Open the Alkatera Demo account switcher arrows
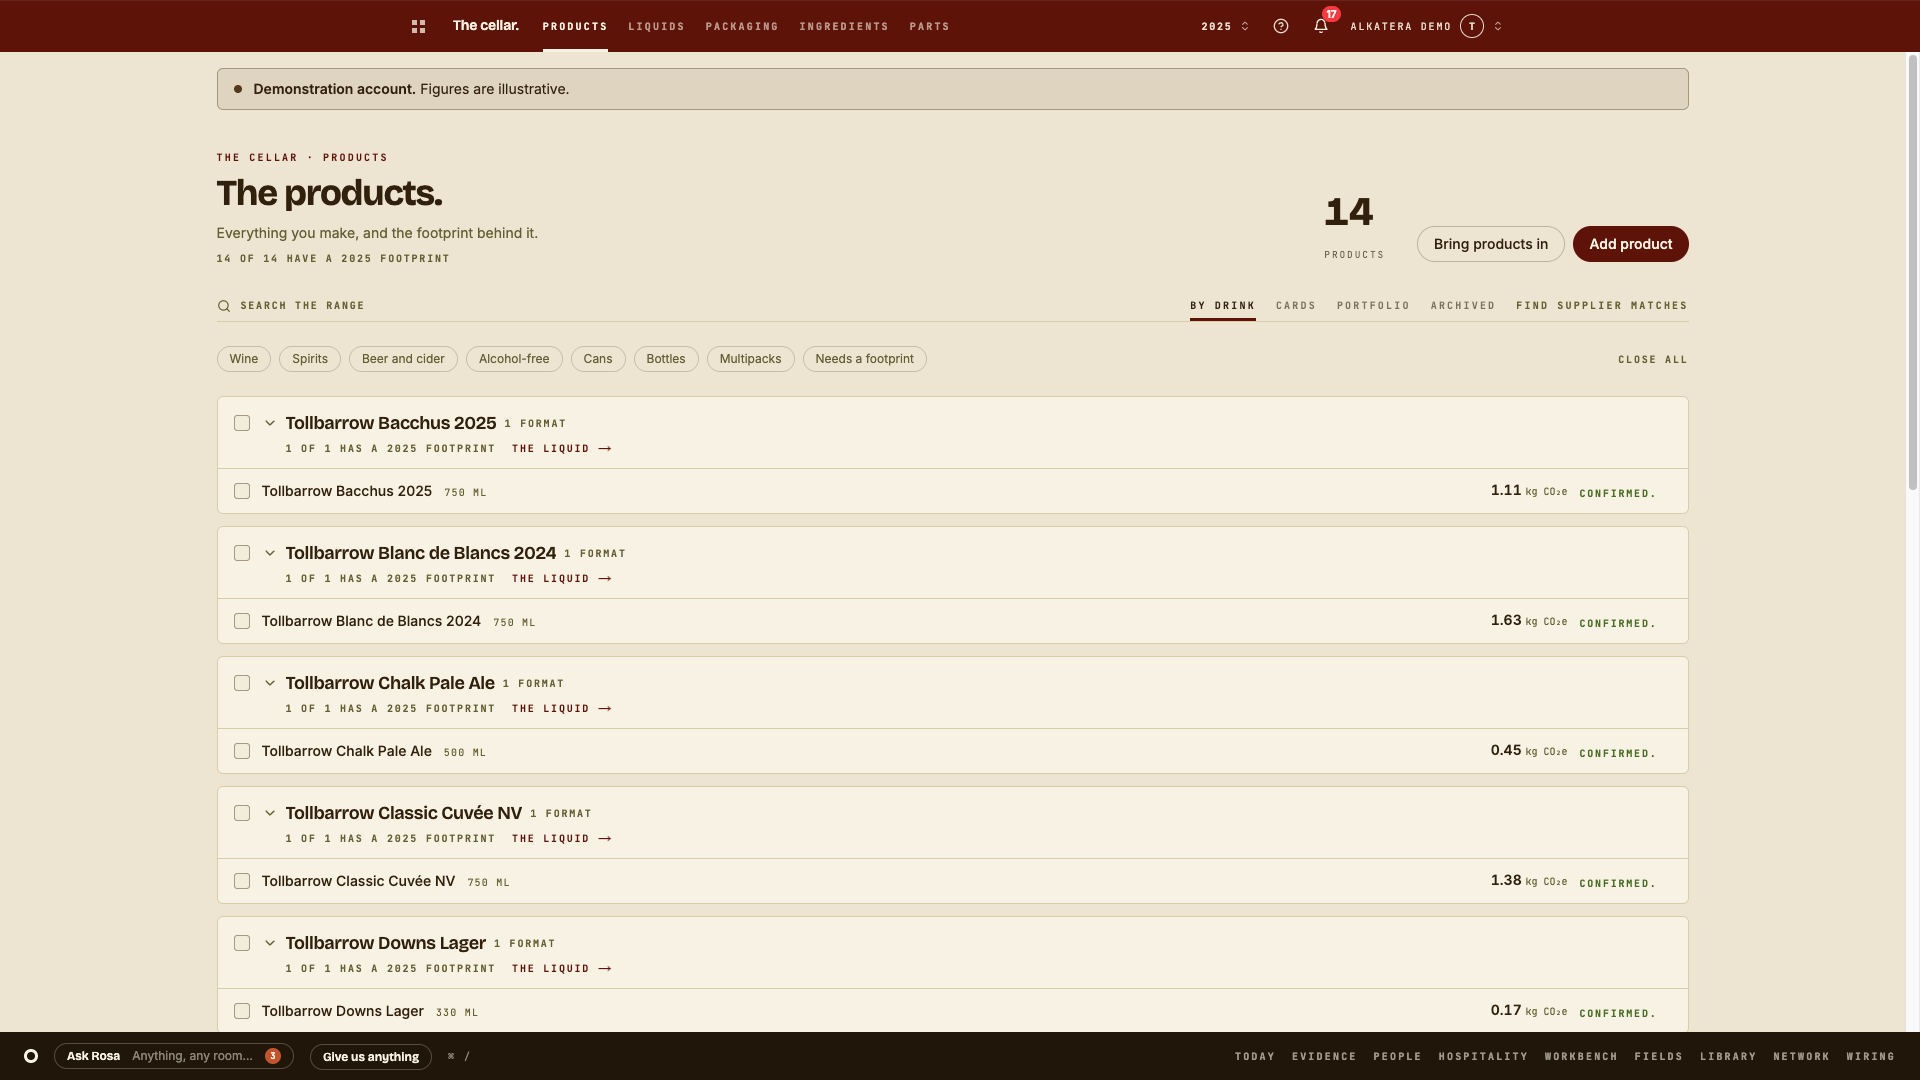The height and width of the screenshot is (1080, 1920). point(1498,26)
